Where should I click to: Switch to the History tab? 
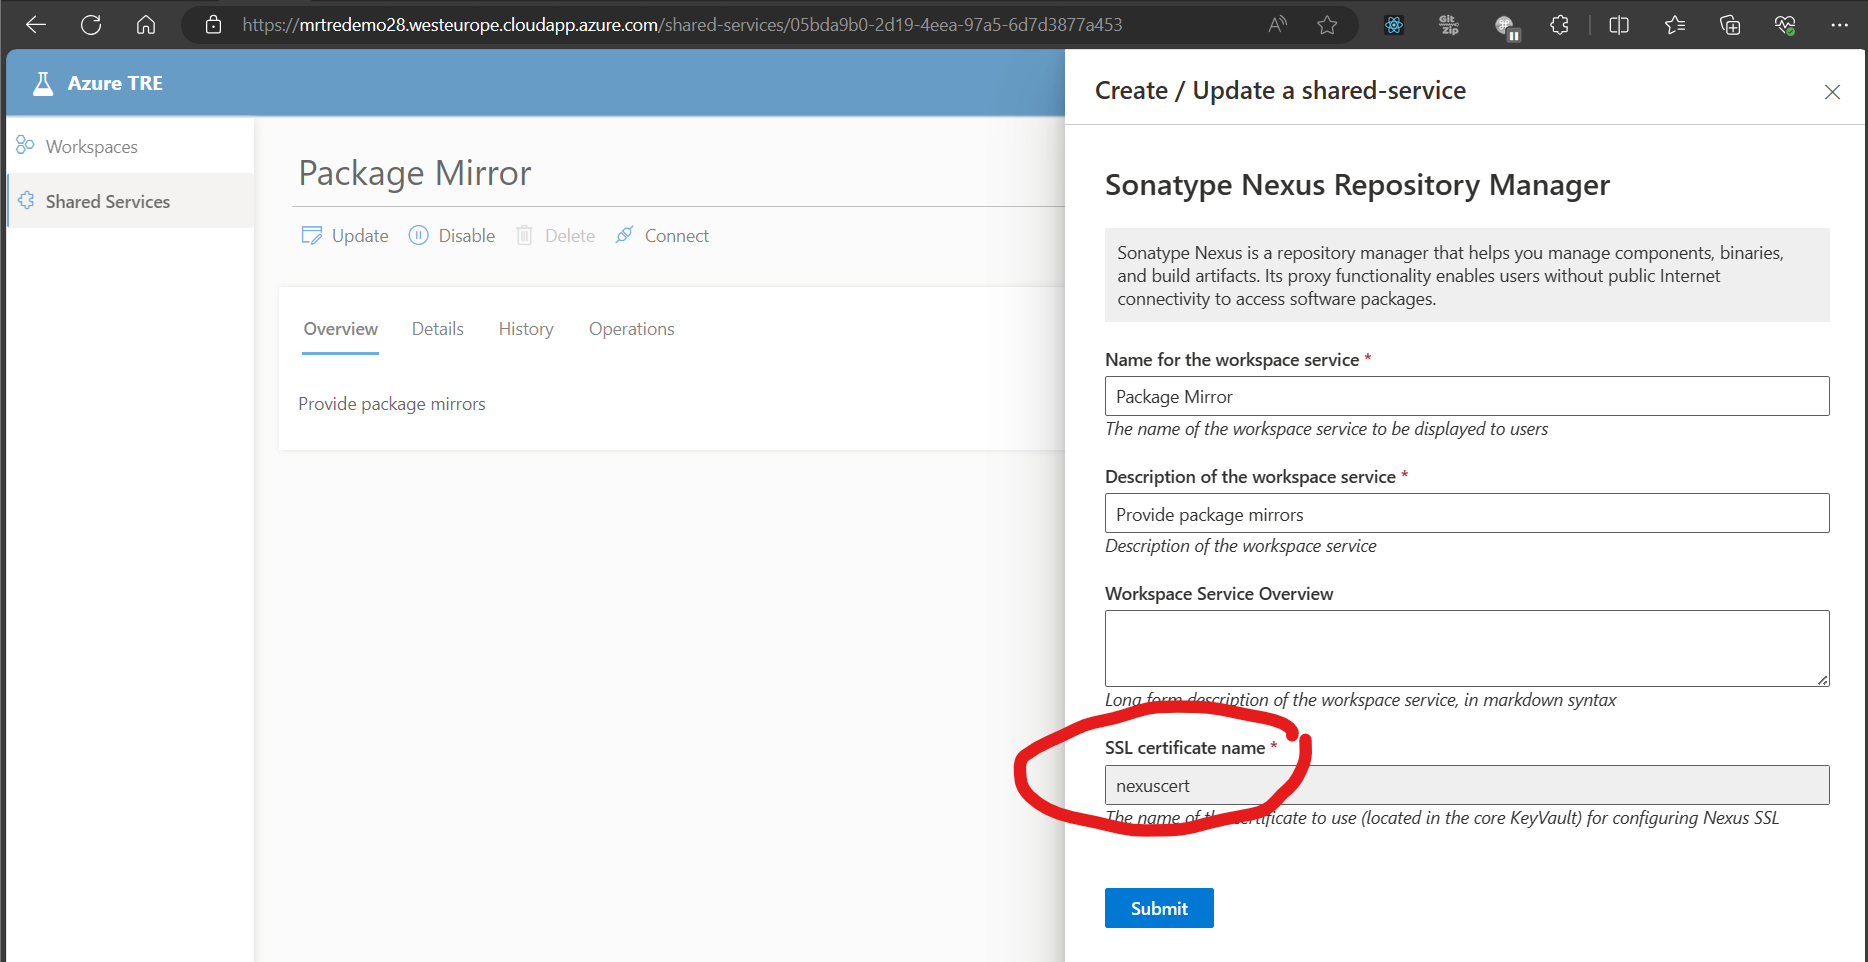point(526,329)
